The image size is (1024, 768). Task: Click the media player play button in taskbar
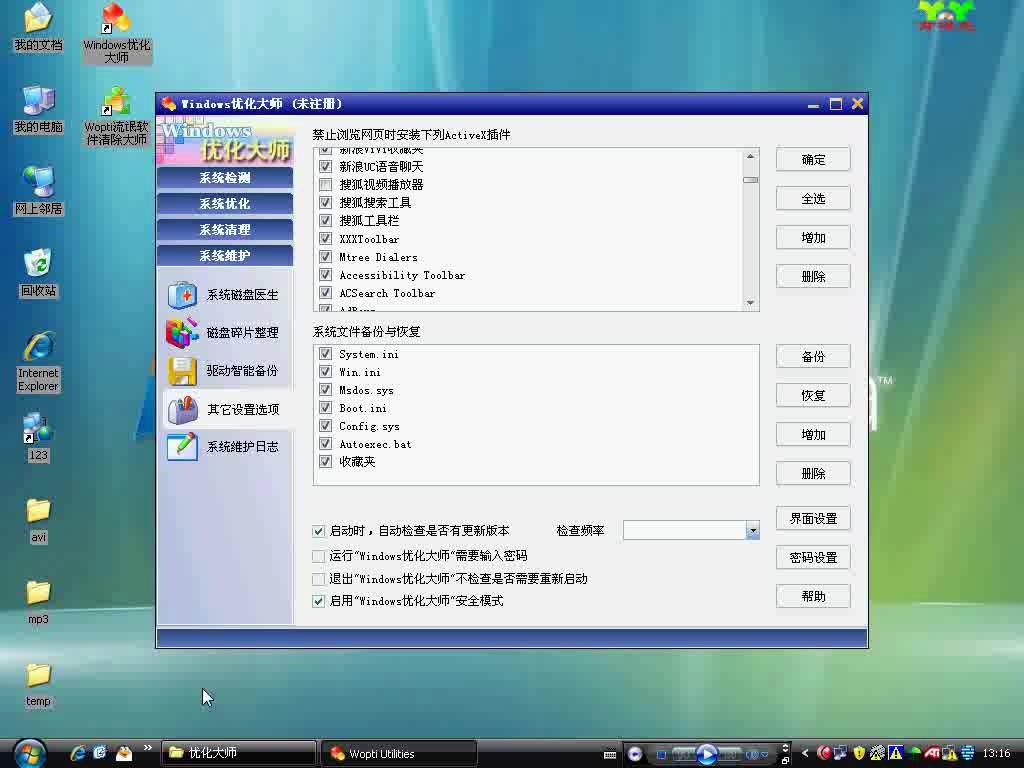[707, 754]
